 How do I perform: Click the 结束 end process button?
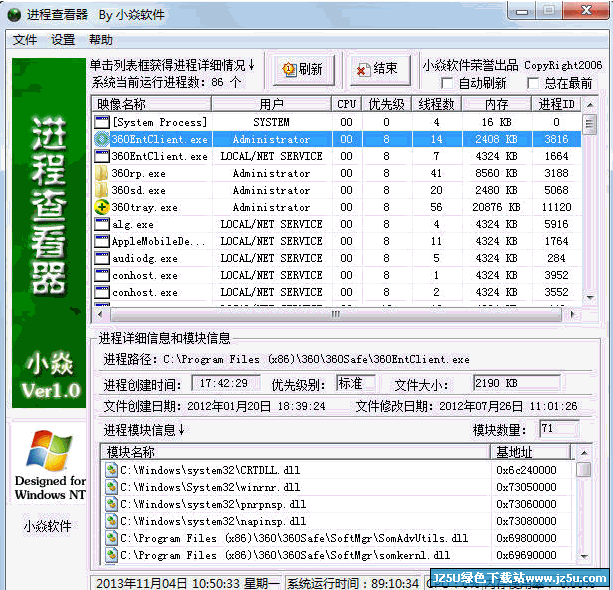(x=380, y=70)
